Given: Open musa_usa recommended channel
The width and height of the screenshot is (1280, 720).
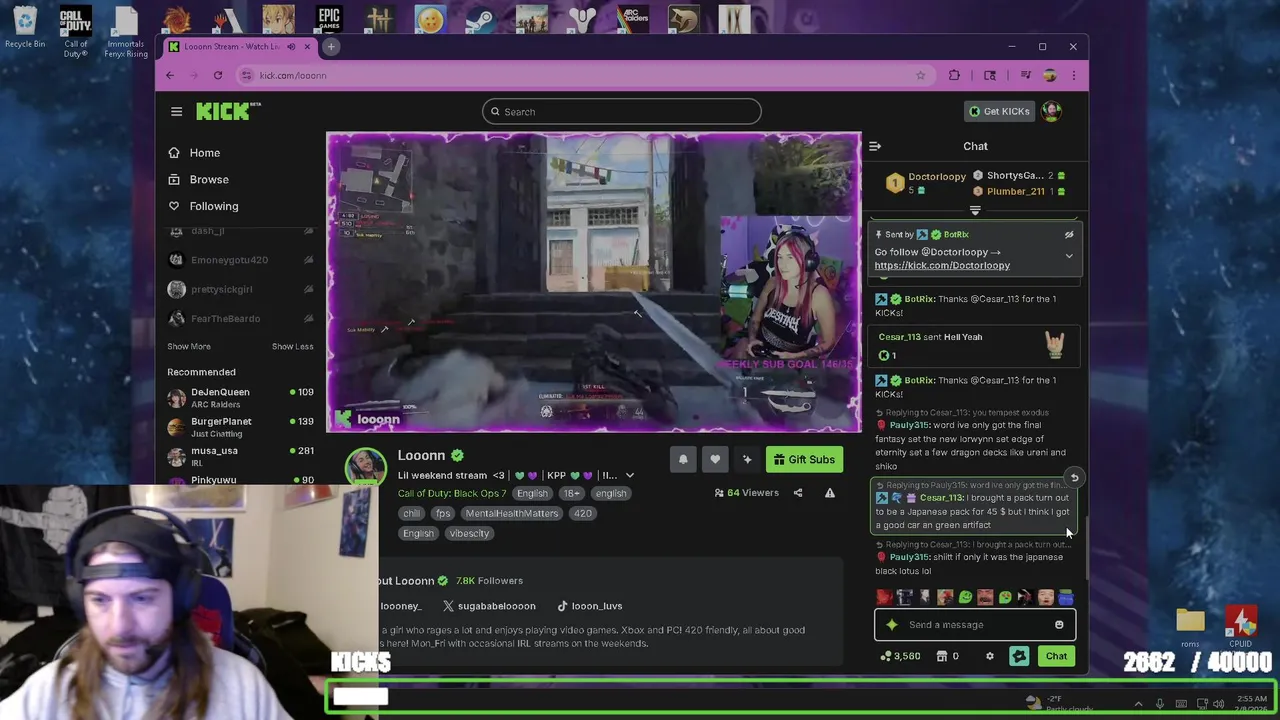Looking at the screenshot, I should (240, 456).
